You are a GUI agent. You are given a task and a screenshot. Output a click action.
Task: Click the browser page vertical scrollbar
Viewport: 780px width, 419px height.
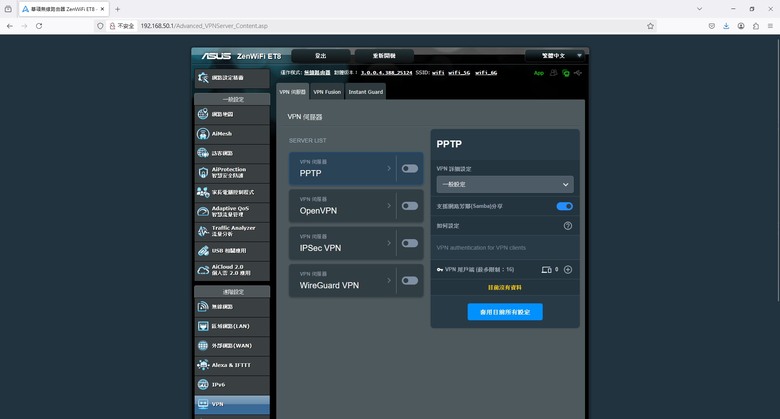click(x=778, y=169)
